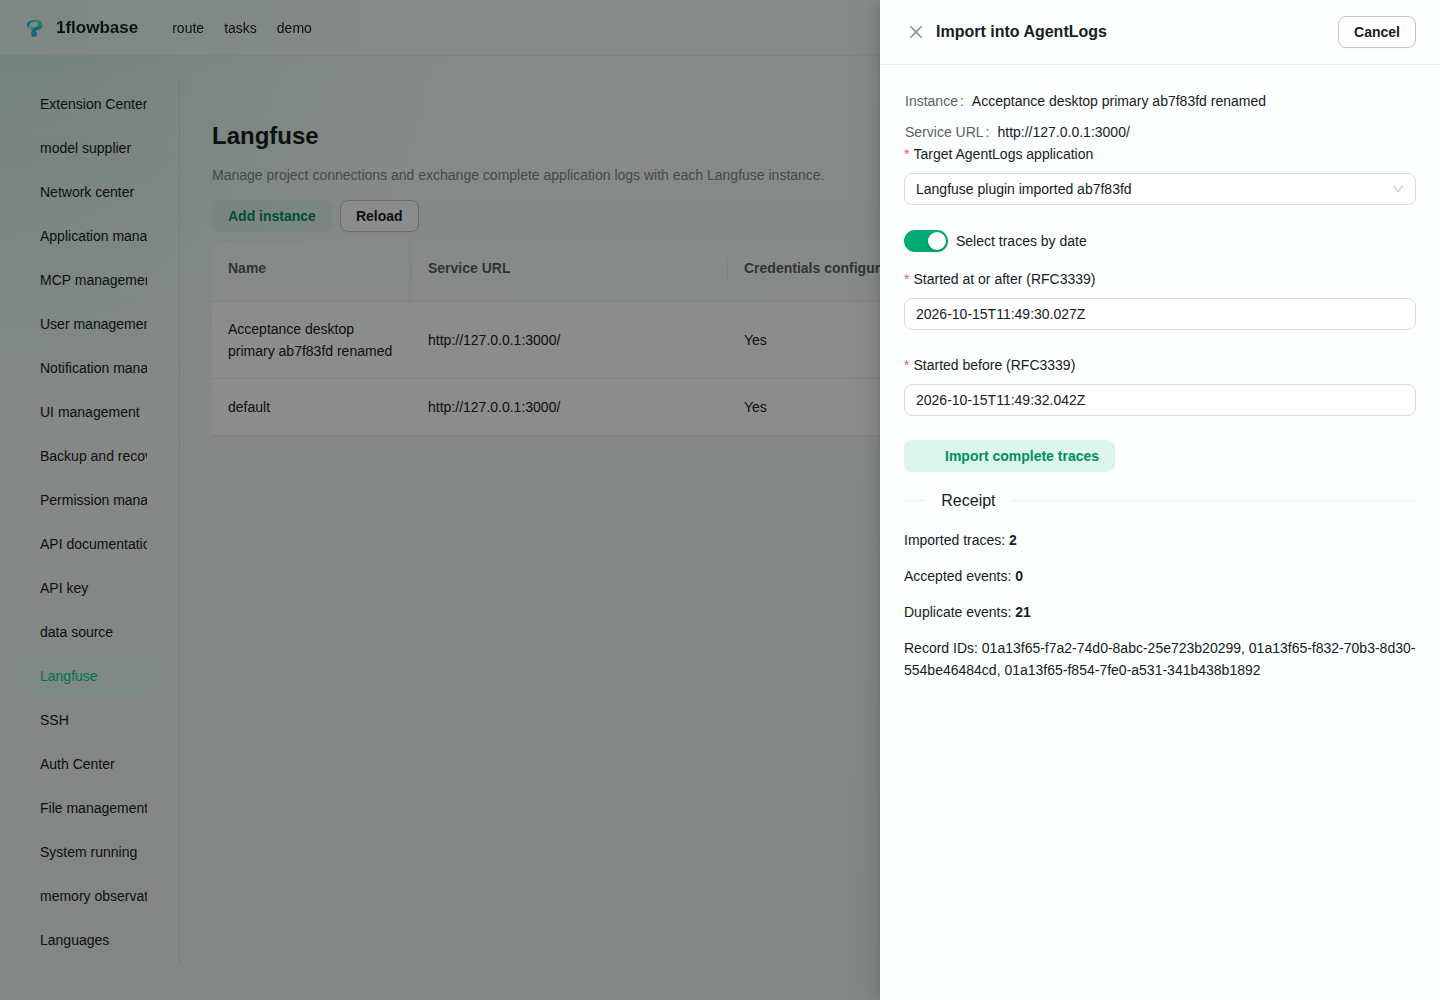The height and width of the screenshot is (1000, 1440).
Task: Select UI management in sidebar
Action: tap(90, 412)
